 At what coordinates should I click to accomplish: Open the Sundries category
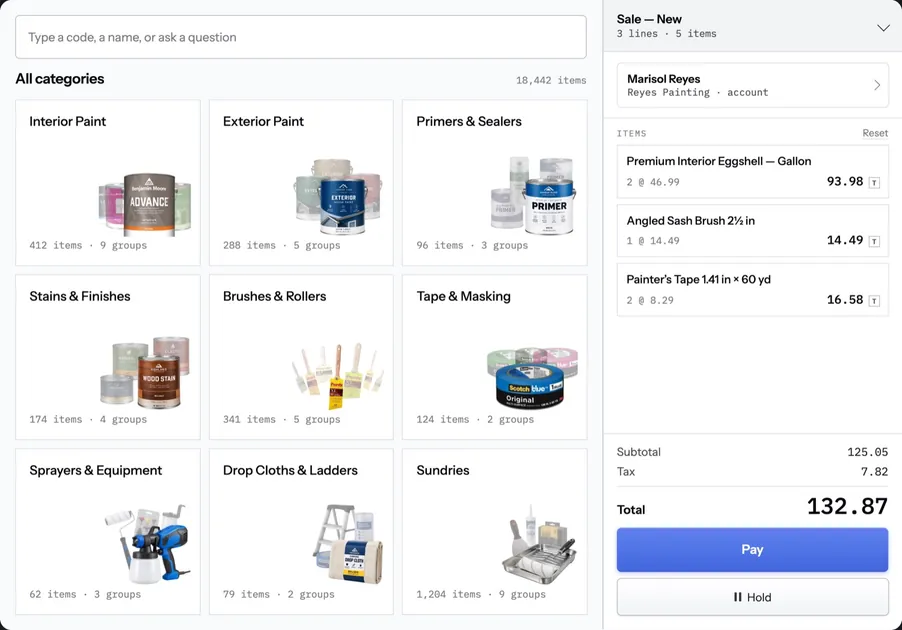tap(495, 532)
